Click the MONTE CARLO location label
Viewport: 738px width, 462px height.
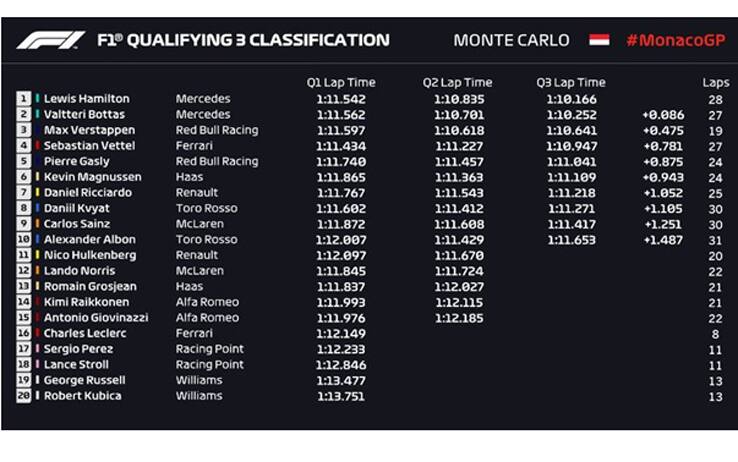511,41
